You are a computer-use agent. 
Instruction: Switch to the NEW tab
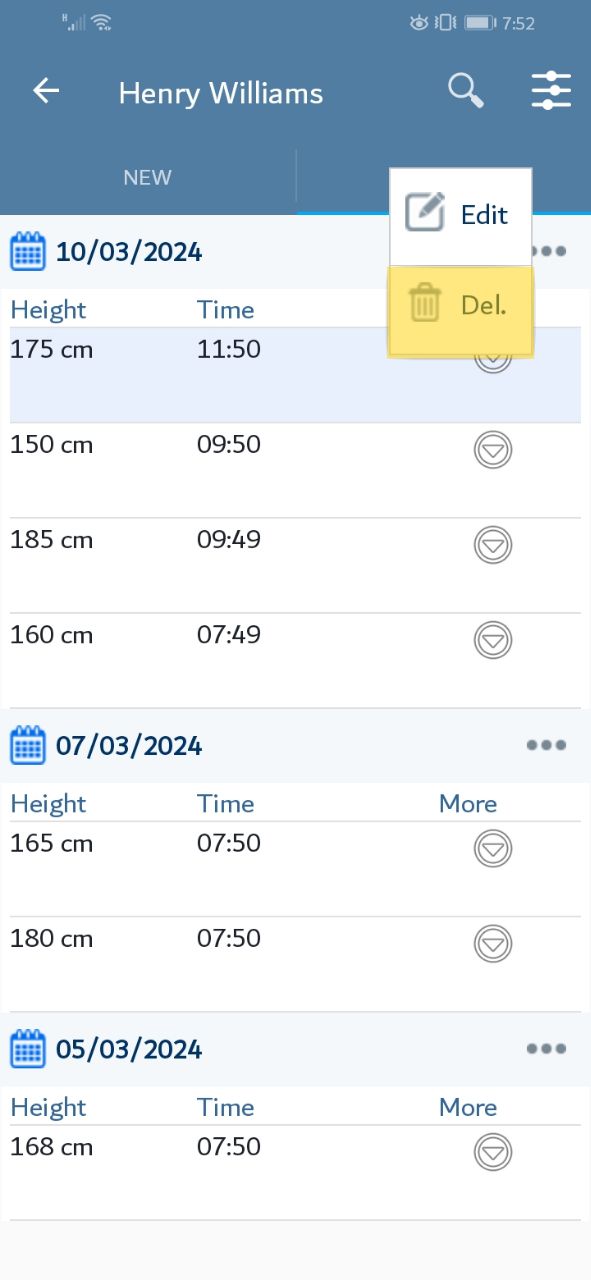click(148, 177)
